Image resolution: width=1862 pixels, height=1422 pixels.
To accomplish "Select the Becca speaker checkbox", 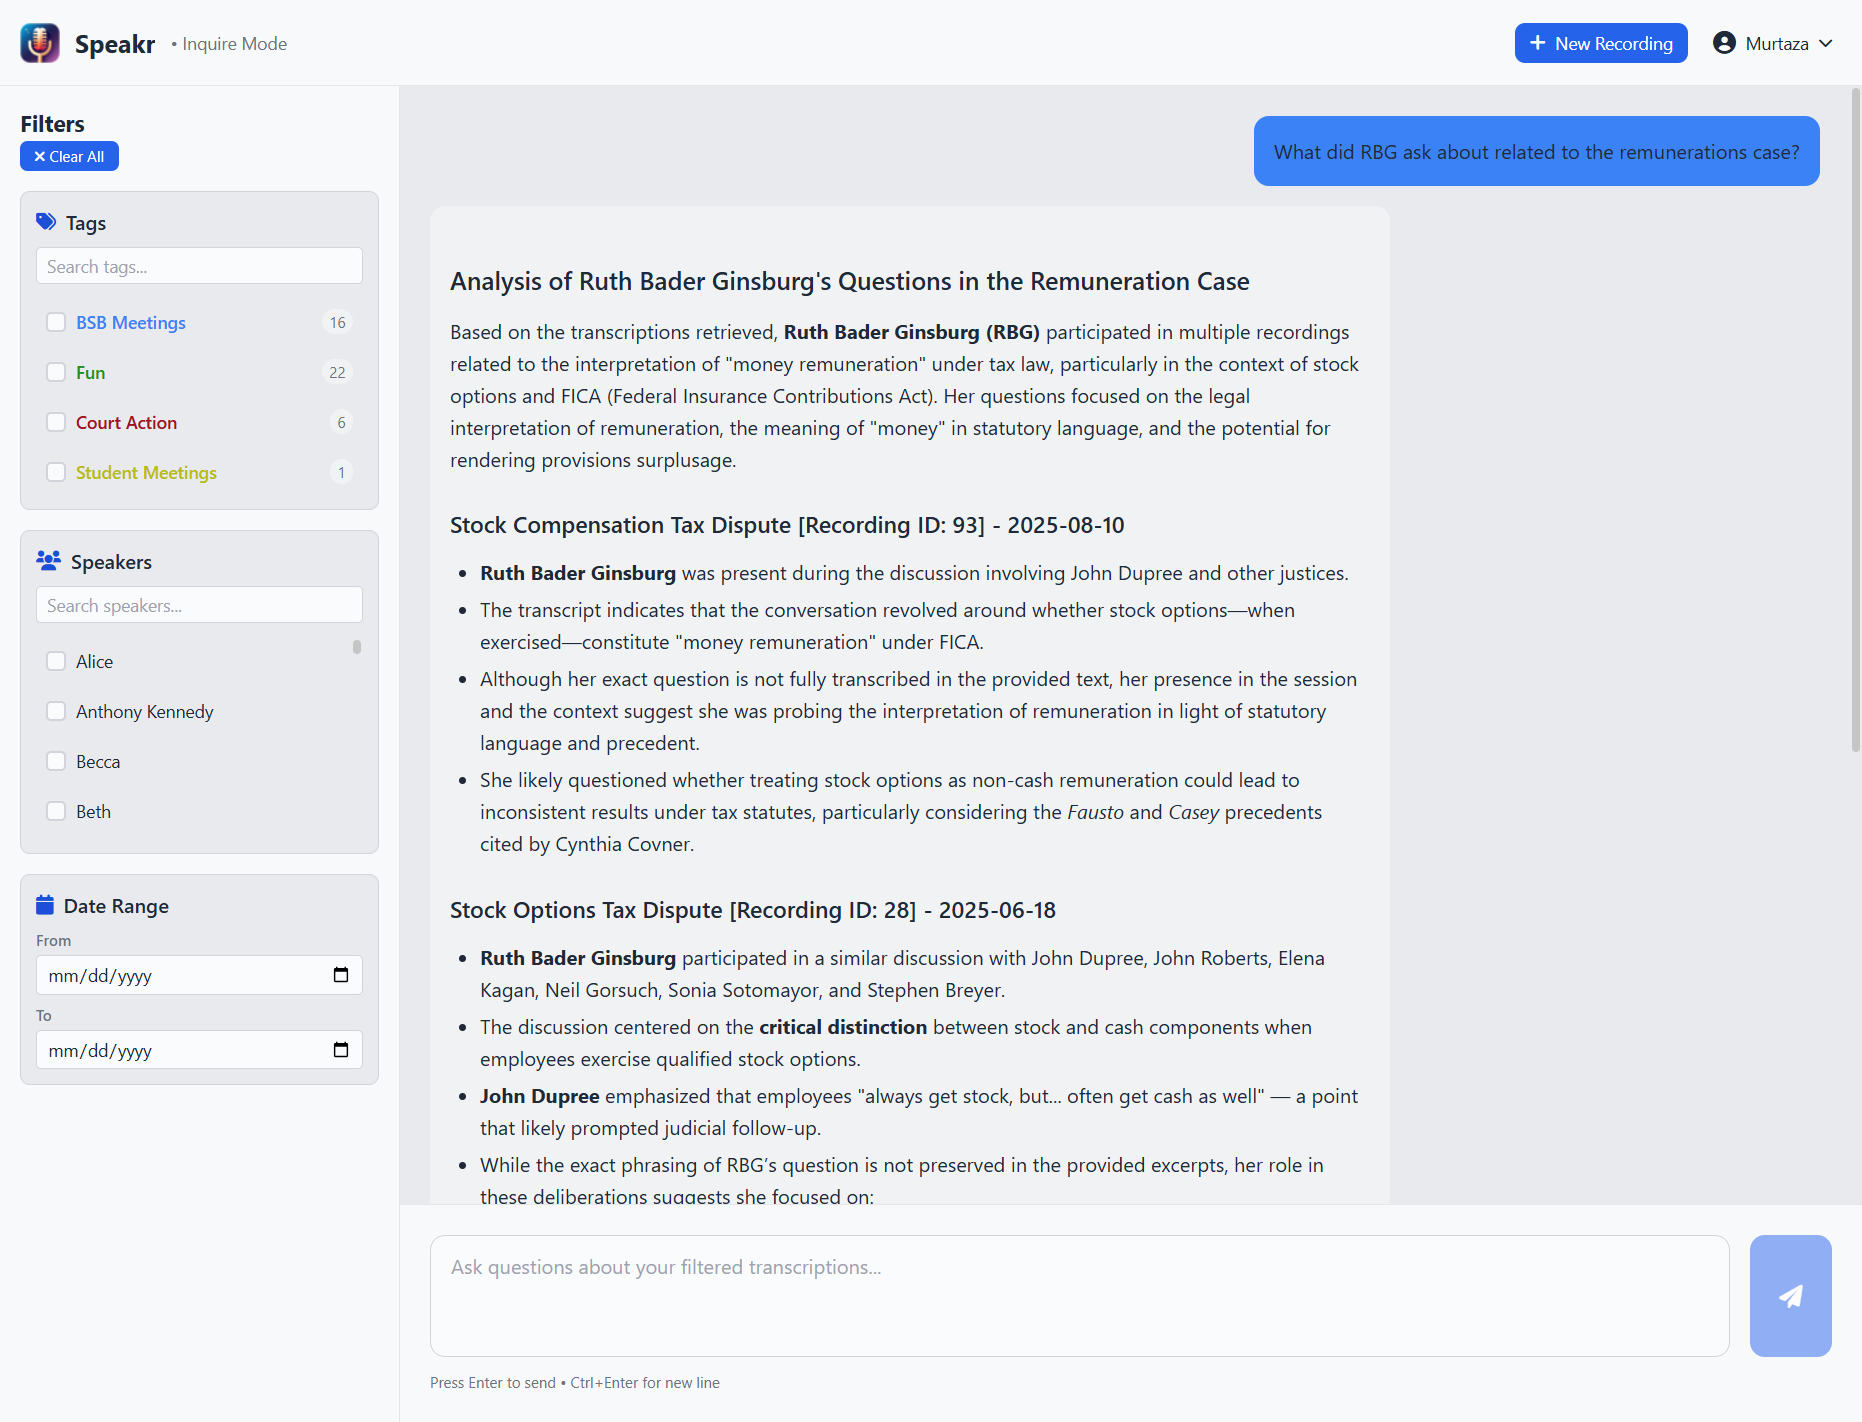I will [x=56, y=761].
